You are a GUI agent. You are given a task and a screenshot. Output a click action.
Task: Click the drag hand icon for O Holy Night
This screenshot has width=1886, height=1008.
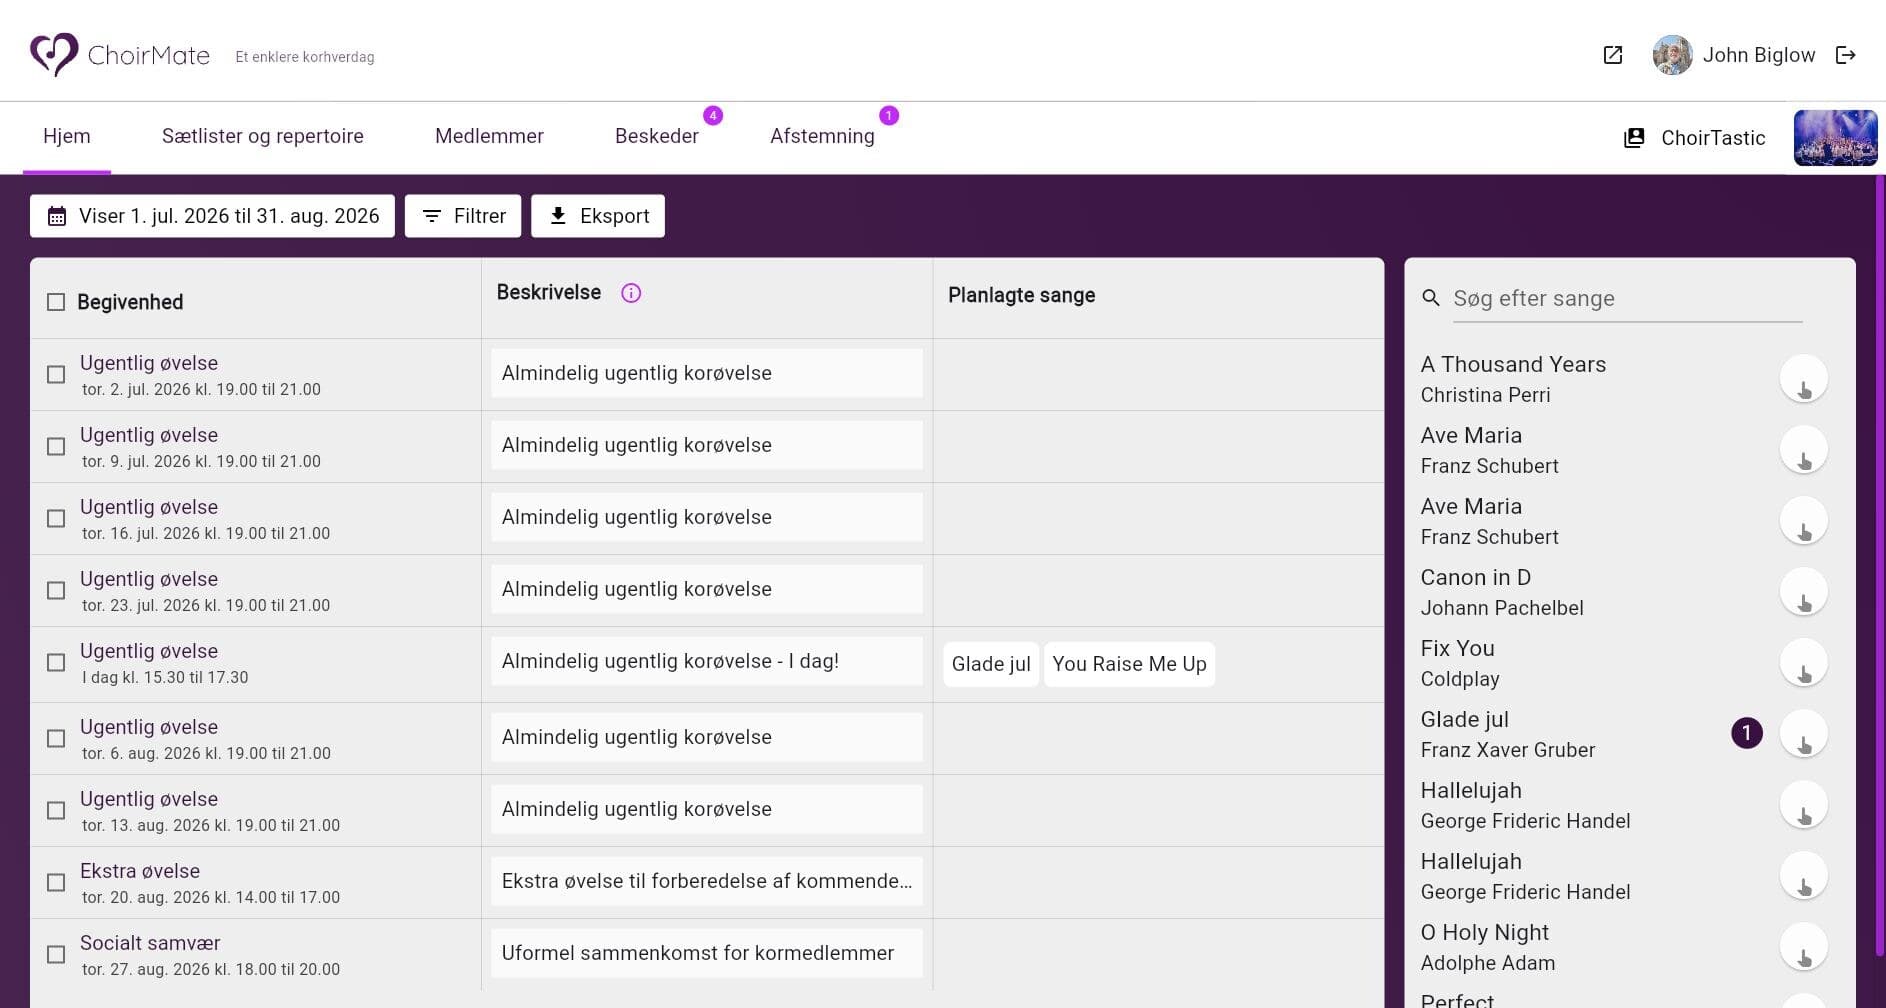[x=1804, y=947]
